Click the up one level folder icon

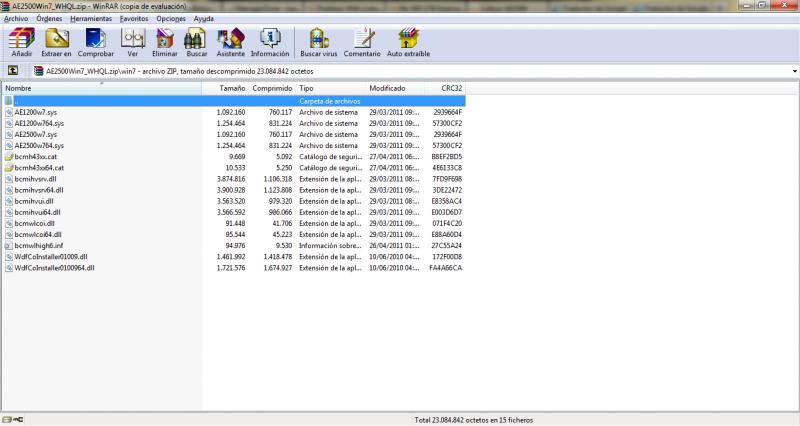coord(13,71)
